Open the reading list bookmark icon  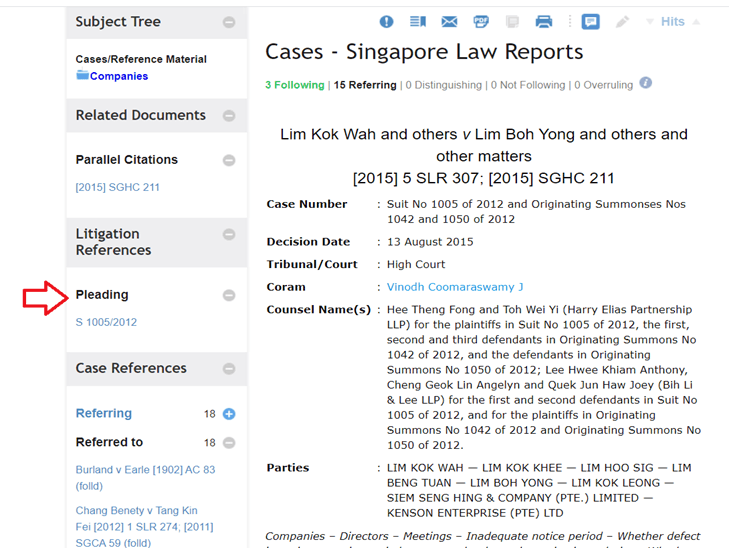(418, 21)
